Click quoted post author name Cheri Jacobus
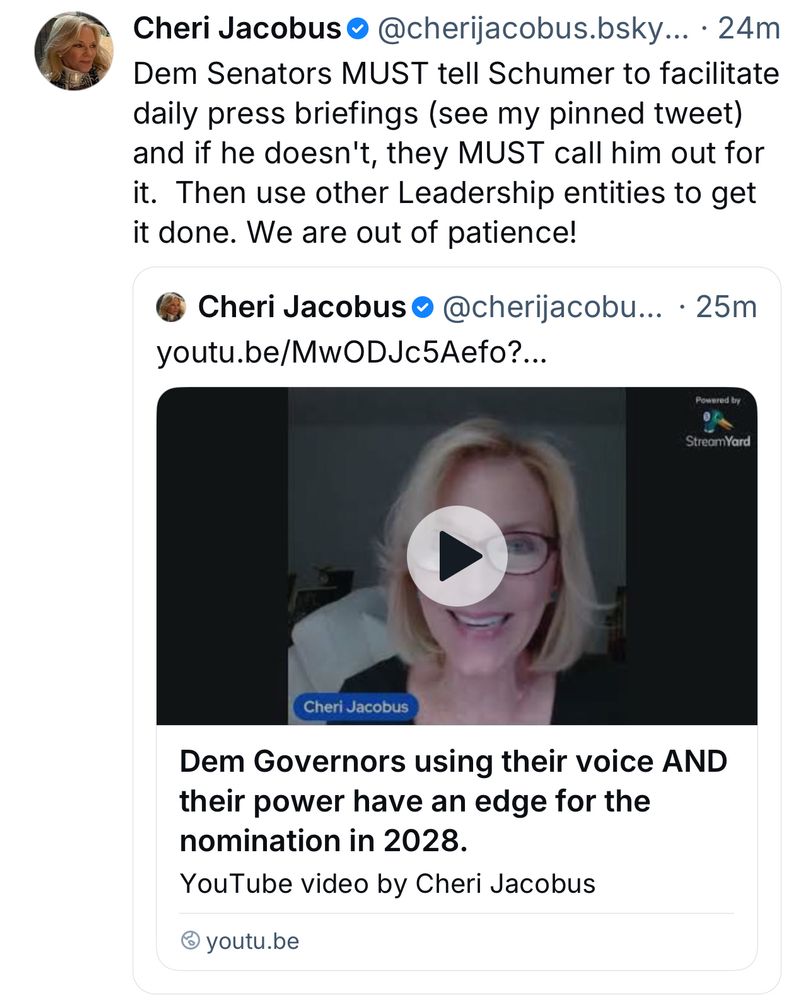The image size is (810, 1000). click(x=302, y=307)
